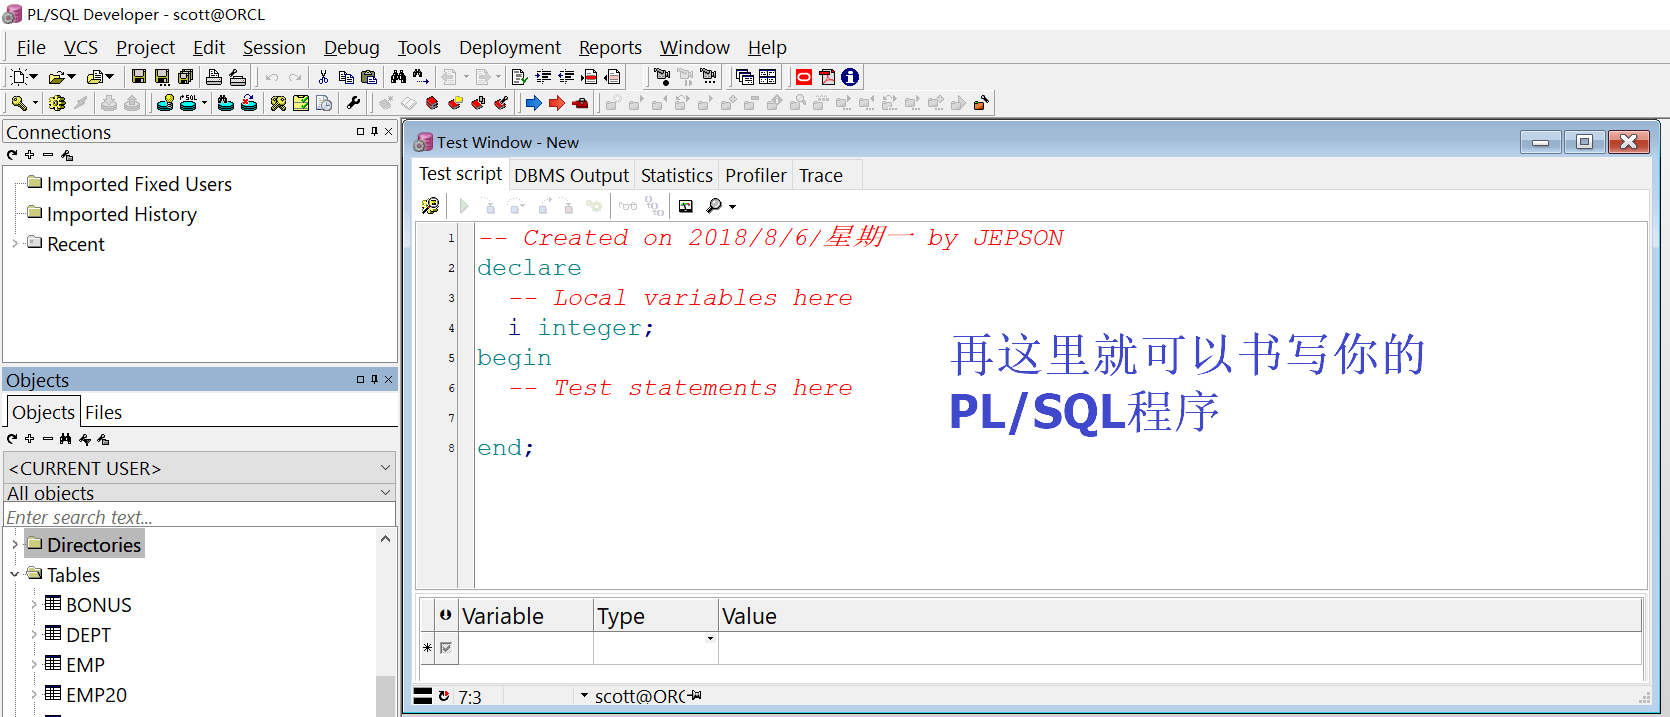This screenshot has height=717, width=1670.
Task: Open the variable Type dropdown
Action: coord(710,638)
